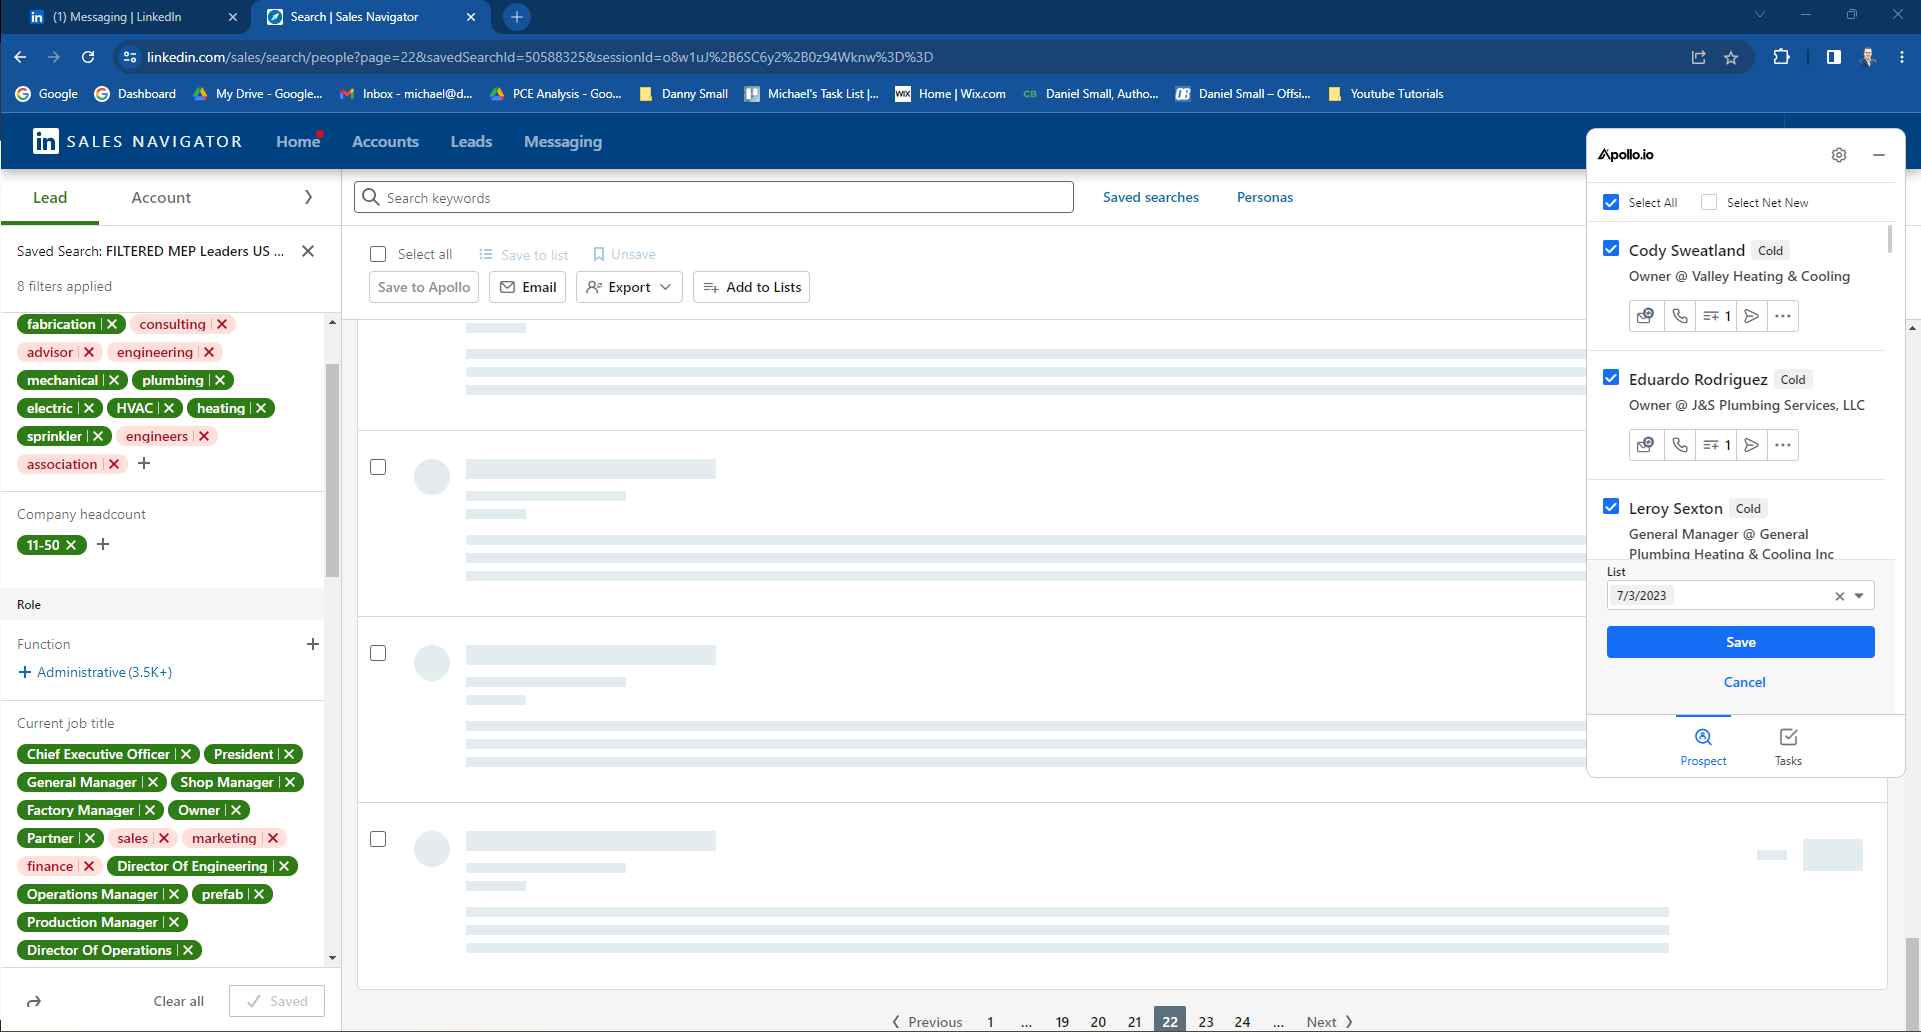The width and height of the screenshot is (1921, 1032).
Task: Click sequence icon for Eduardo Rodriguez
Action: click(x=1717, y=445)
